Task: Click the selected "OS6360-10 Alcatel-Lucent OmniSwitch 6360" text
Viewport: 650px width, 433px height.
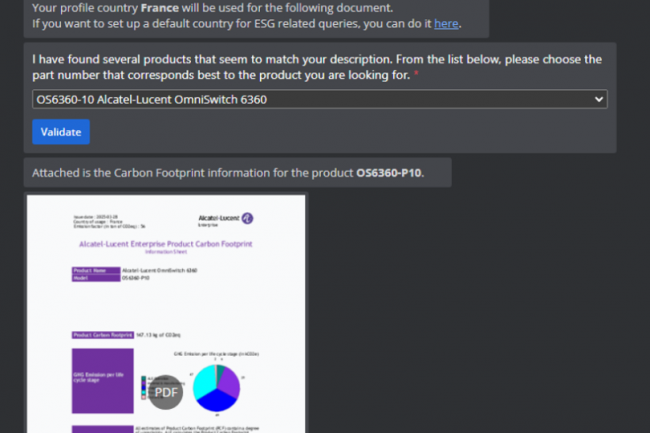Action: [151, 99]
